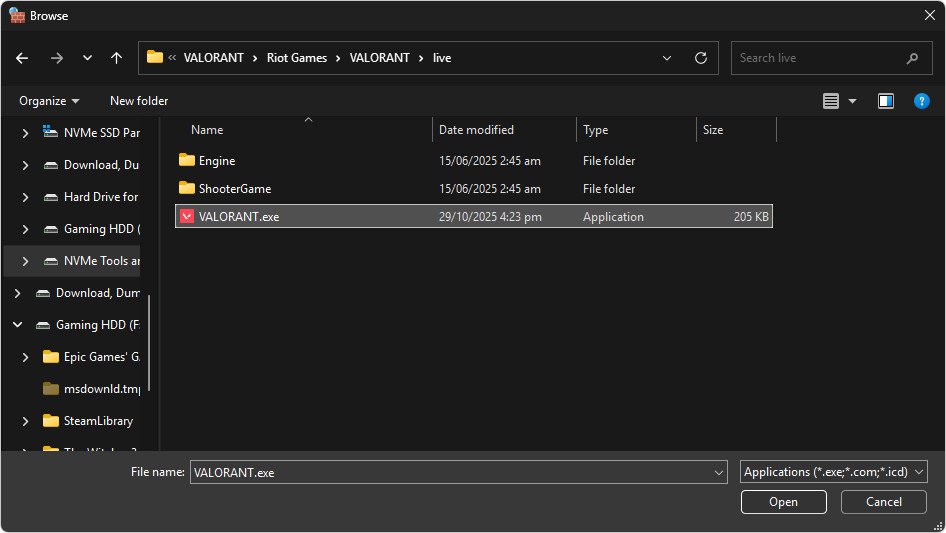Open the Organize menu
Image resolution: width=946 pixels, height=533 pixels.
(x=49, y=101)
